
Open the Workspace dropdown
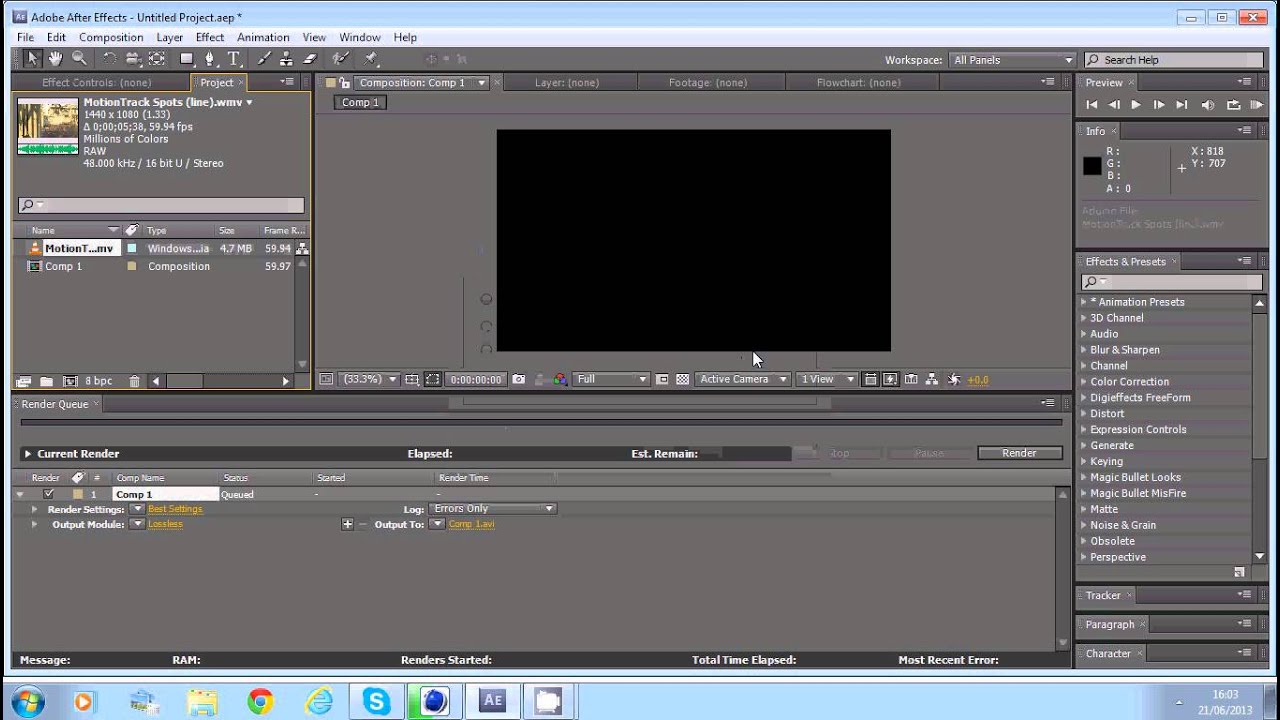[1012, 60]
